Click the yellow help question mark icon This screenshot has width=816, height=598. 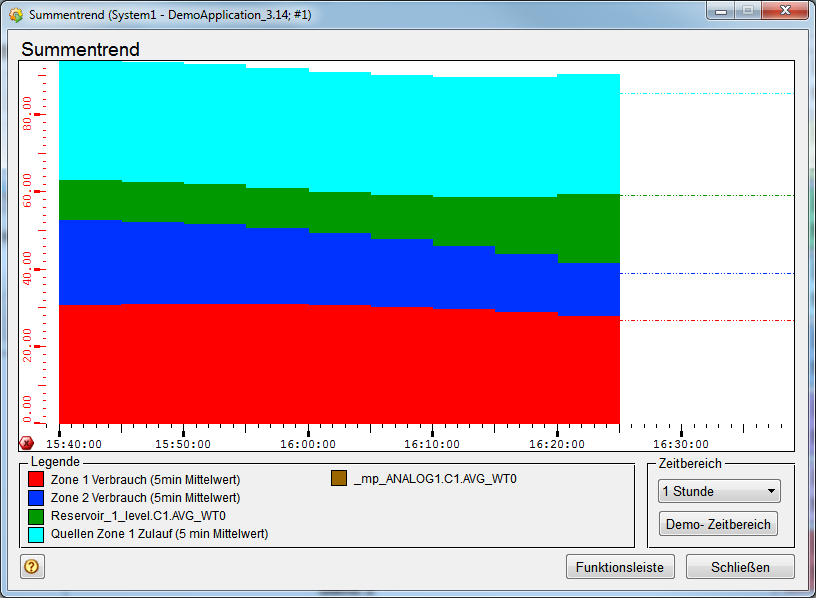pos(32,566)
